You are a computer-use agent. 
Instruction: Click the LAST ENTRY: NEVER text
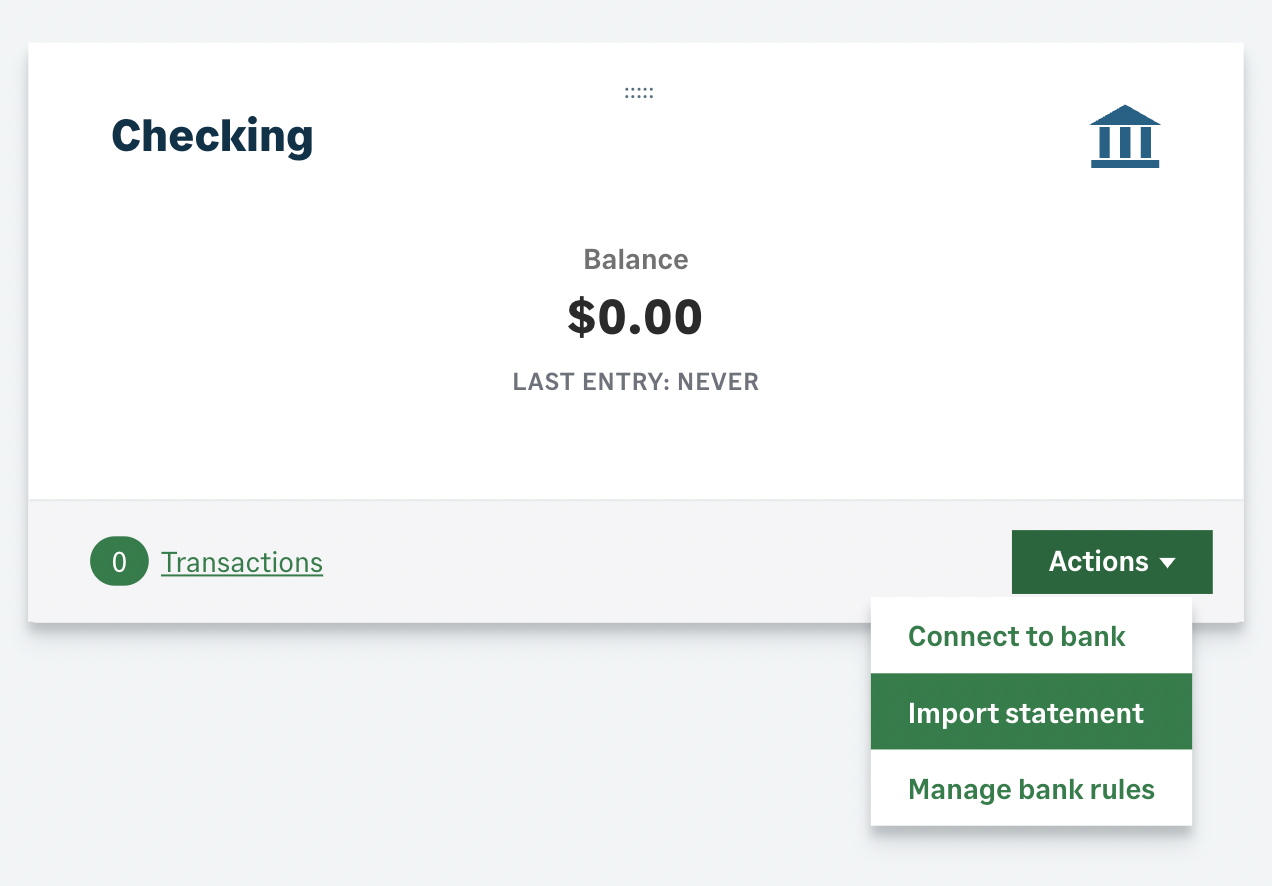[x=636, y=381]
